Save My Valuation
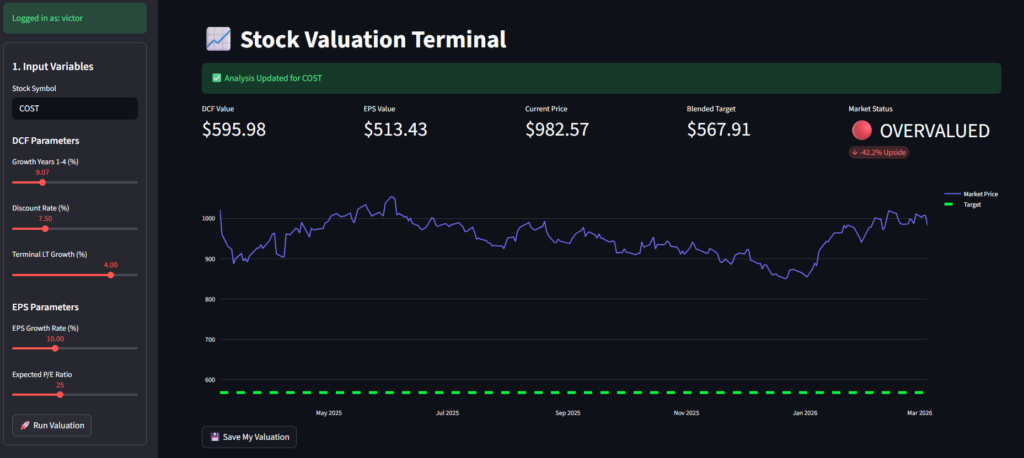The width and height of the screenshot is (1024, 458). tap(249, 437)
